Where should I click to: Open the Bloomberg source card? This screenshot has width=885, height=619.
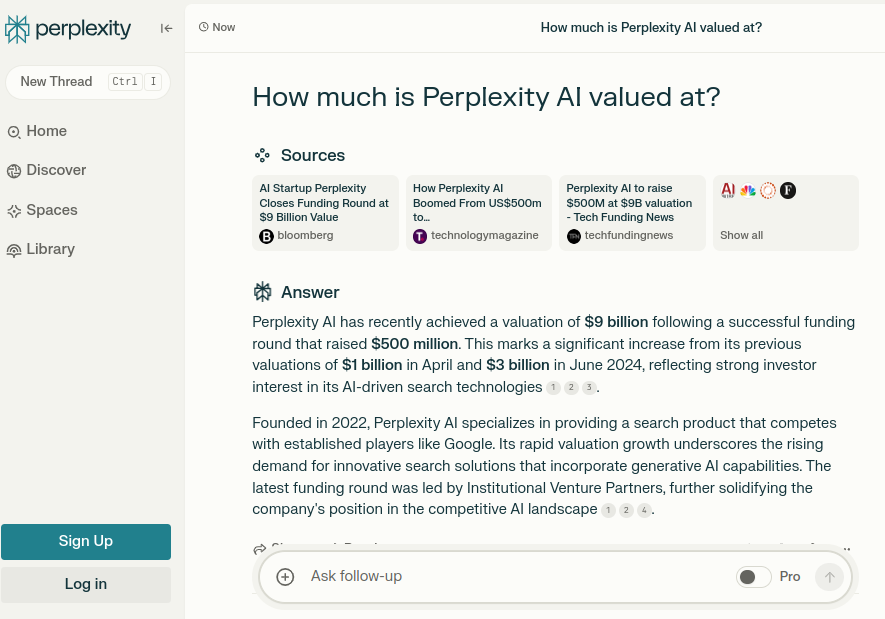(325, 212)
